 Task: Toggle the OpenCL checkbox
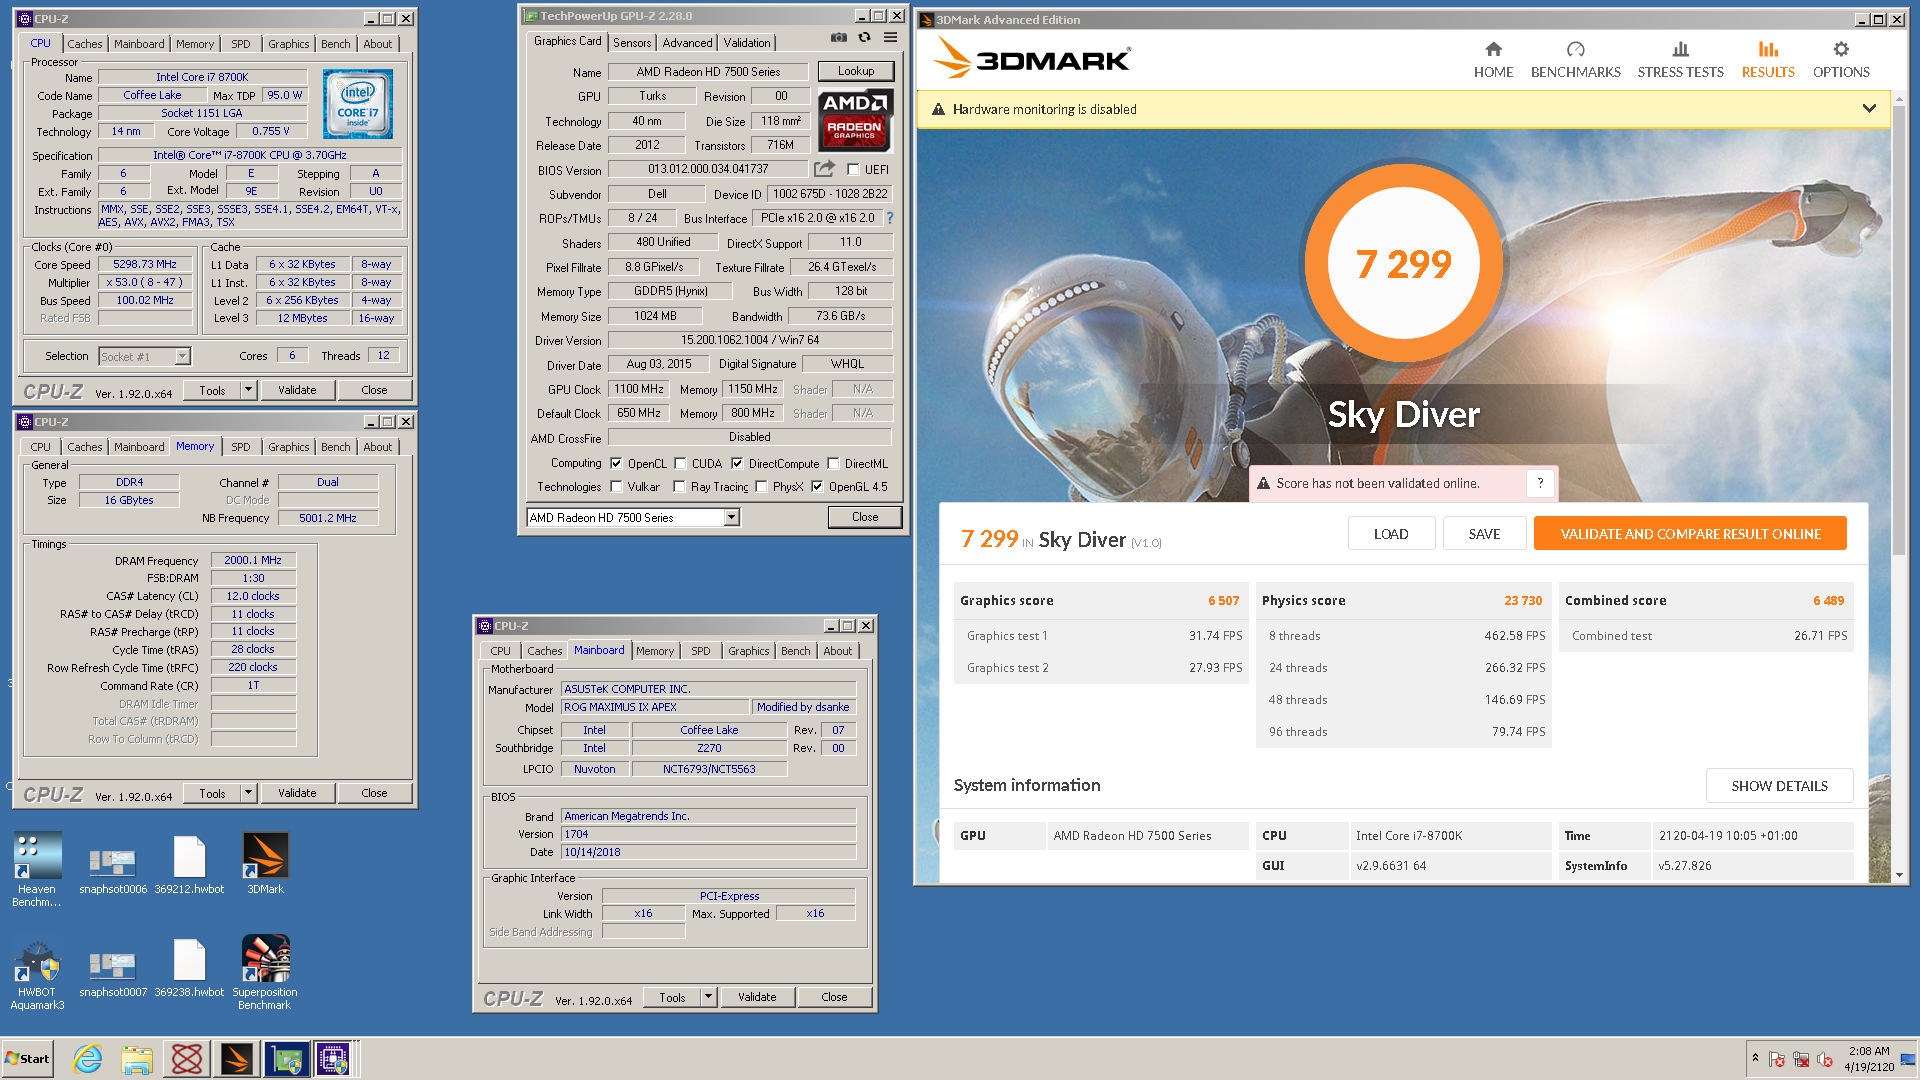pyautogui.click(x=616, y=463)
